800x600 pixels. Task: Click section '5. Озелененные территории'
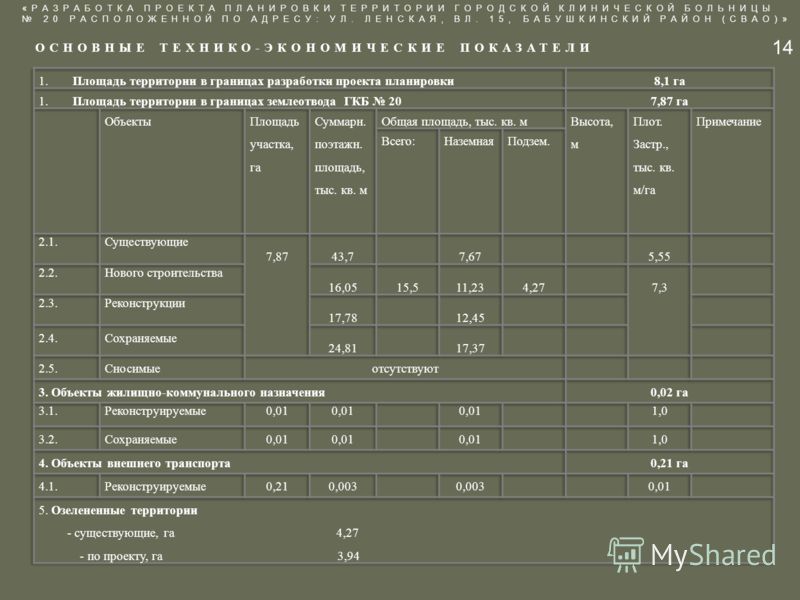118,511
